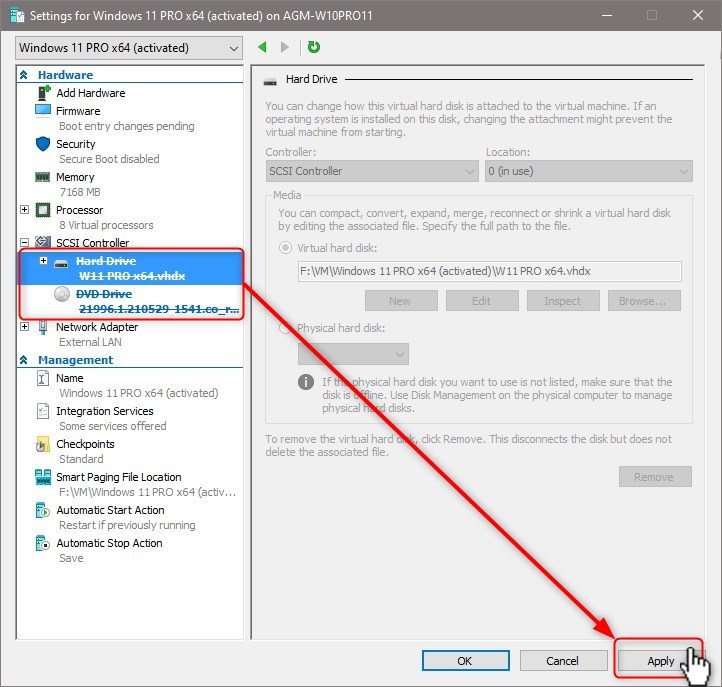
Task: Click the Browse... button
Action: (x=644, y=301)
